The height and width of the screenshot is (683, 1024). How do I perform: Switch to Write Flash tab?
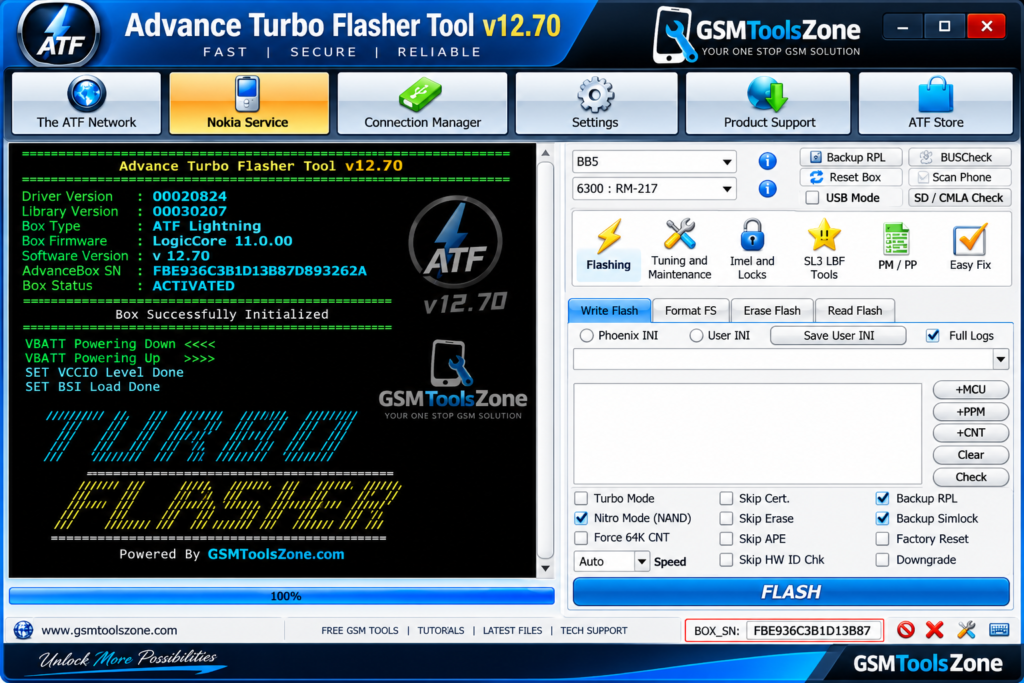tap(609, 311)
